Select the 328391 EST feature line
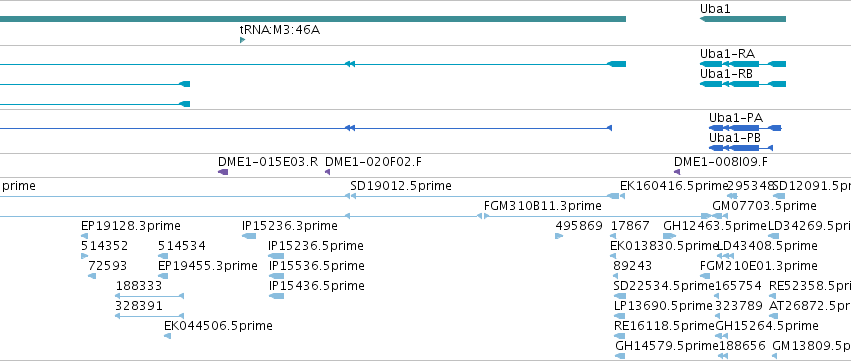 150,316
